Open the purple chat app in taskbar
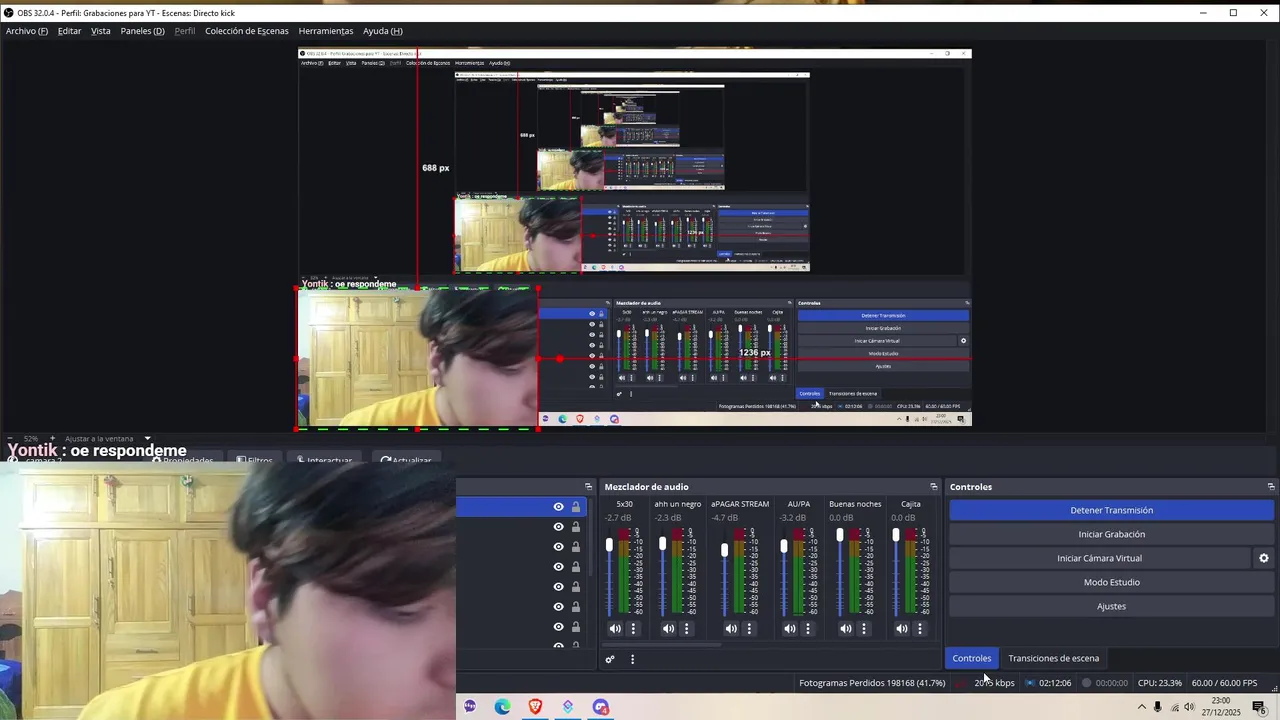This screenshot has height=720, width=1280. click(470, 707)
